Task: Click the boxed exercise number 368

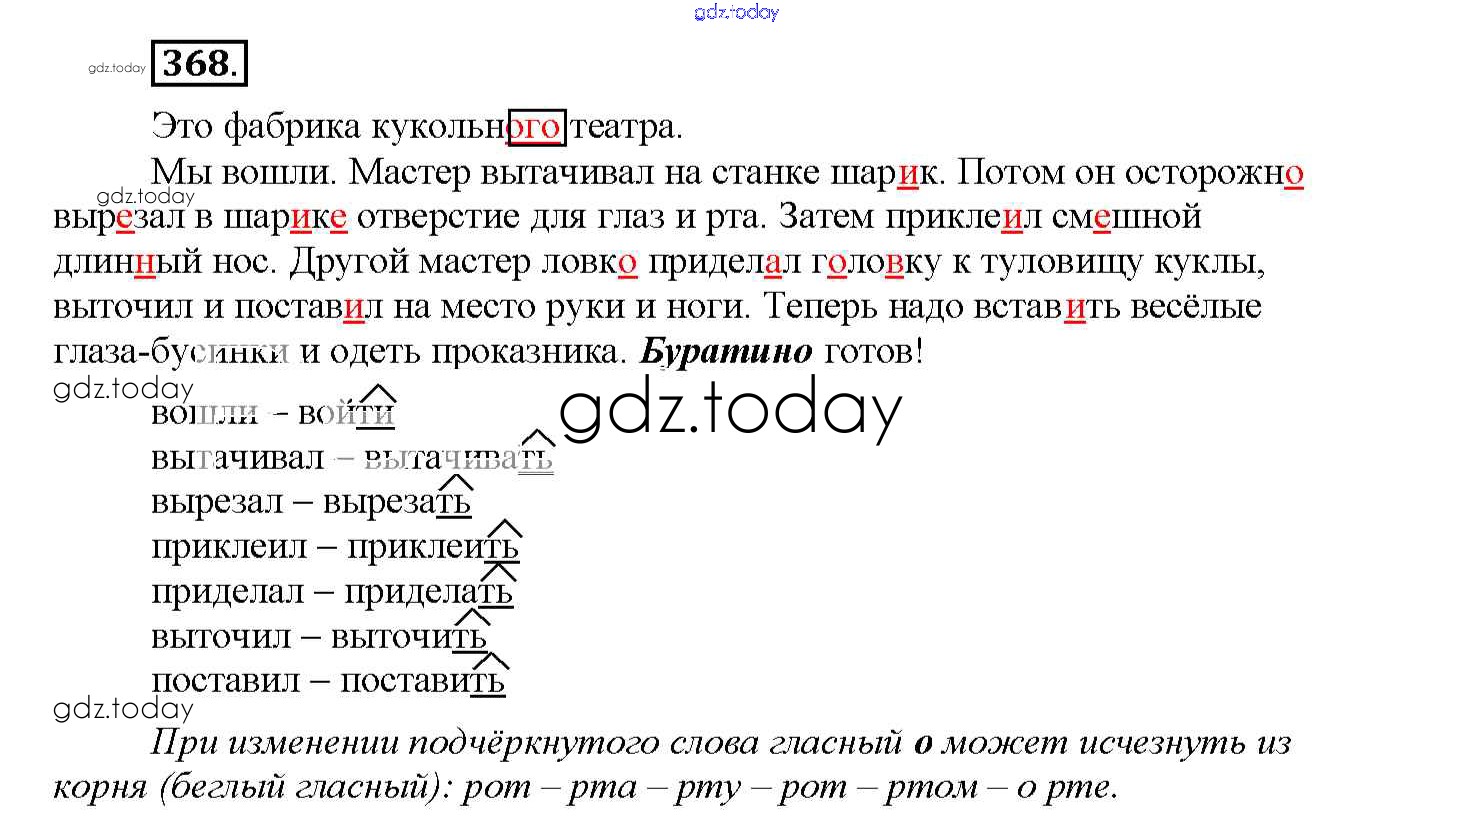Action: (198, 64)
